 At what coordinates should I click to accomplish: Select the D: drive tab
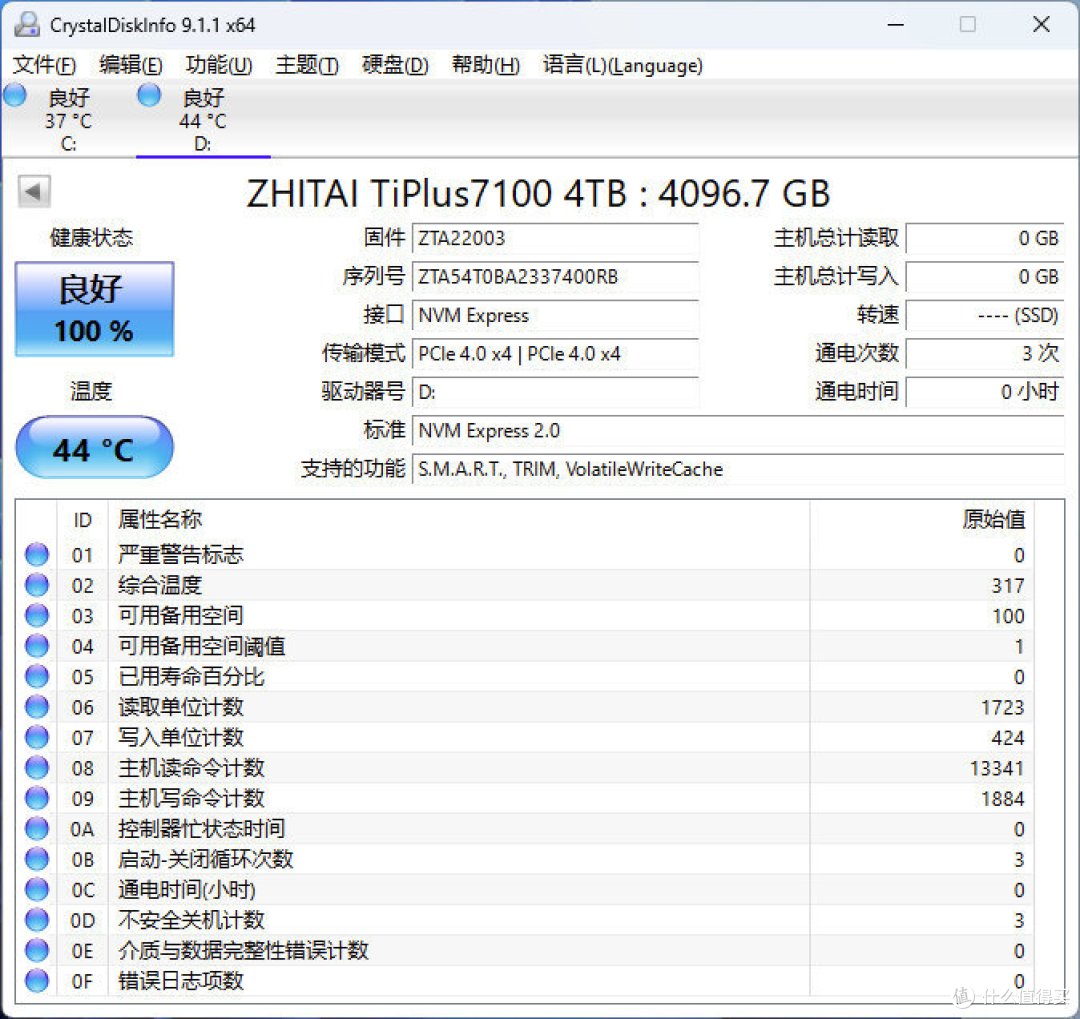tap(202, 118)
